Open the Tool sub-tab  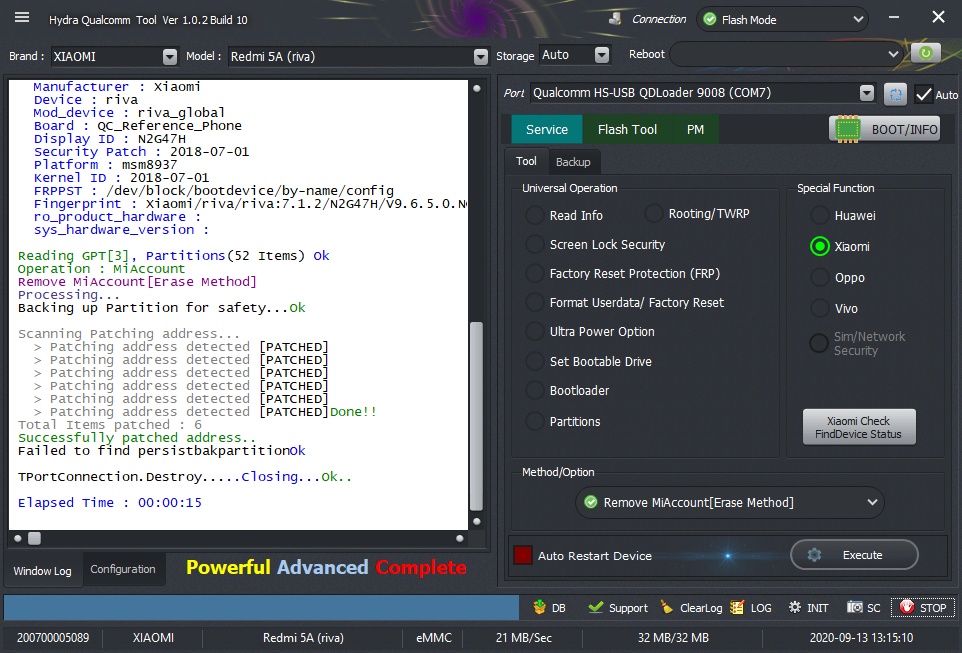pyautogui.click(x=526, y=161)
